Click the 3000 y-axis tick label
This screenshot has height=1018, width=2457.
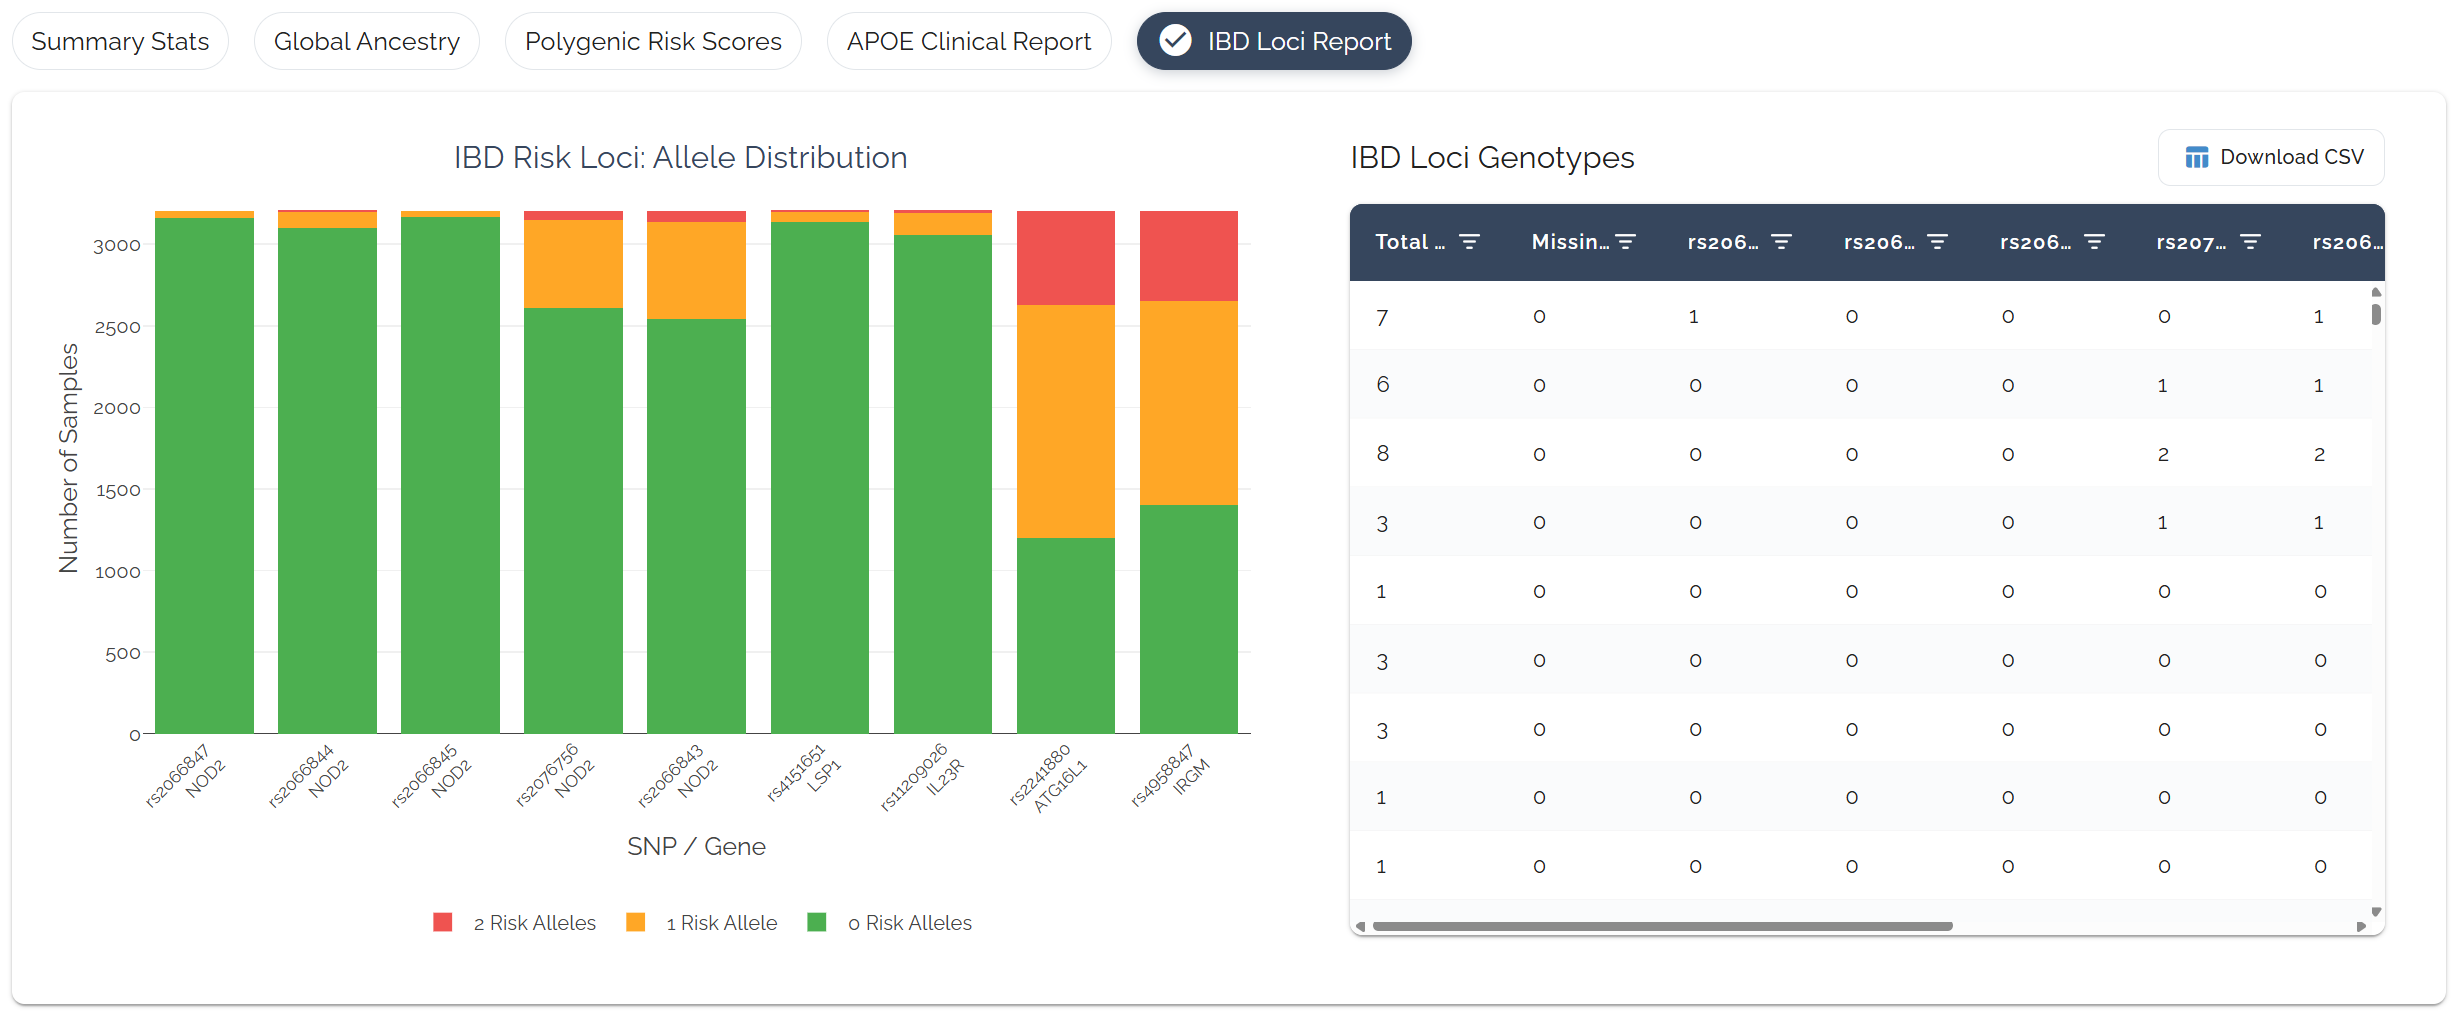[116, 246]
